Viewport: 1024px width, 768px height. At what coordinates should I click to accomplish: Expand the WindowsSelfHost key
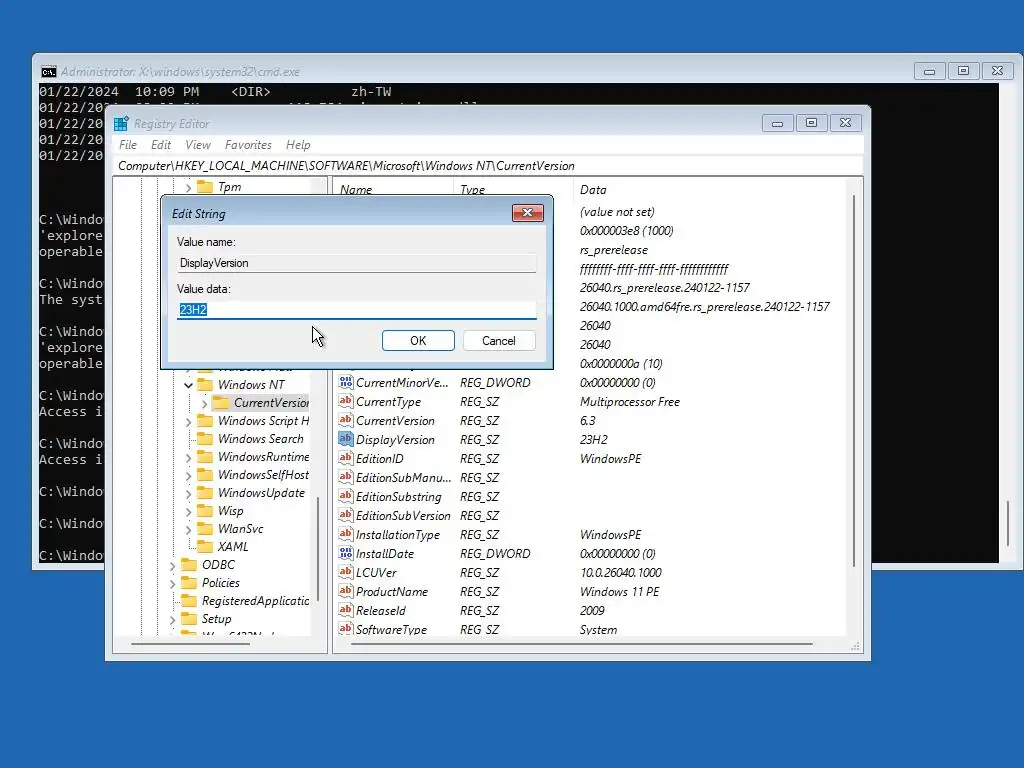click(x=188, y=475)
